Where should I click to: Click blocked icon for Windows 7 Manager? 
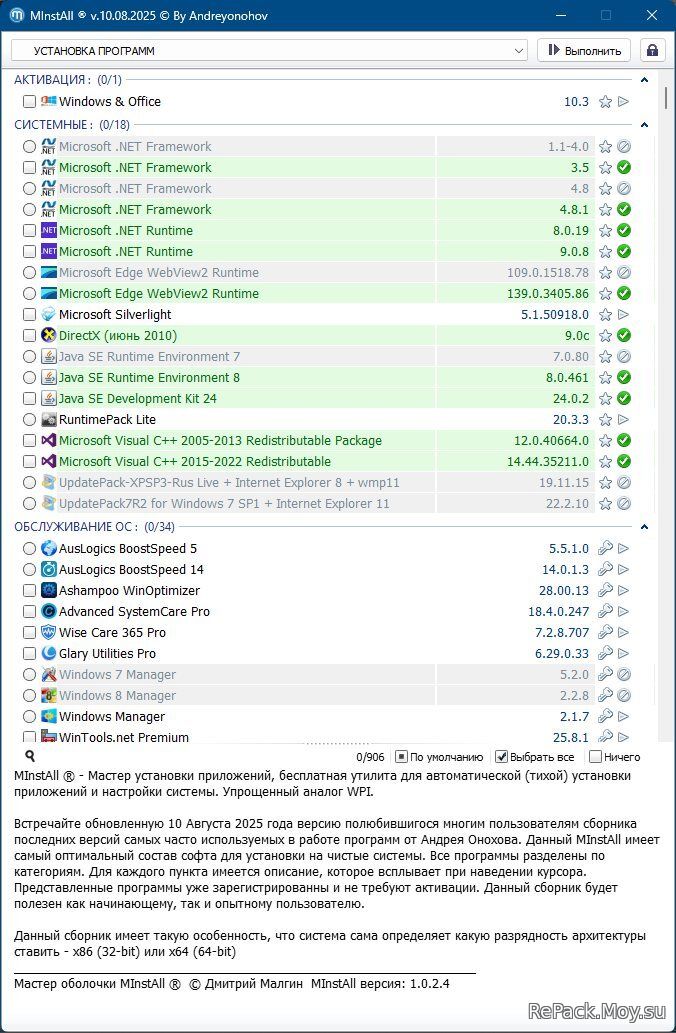624,675
